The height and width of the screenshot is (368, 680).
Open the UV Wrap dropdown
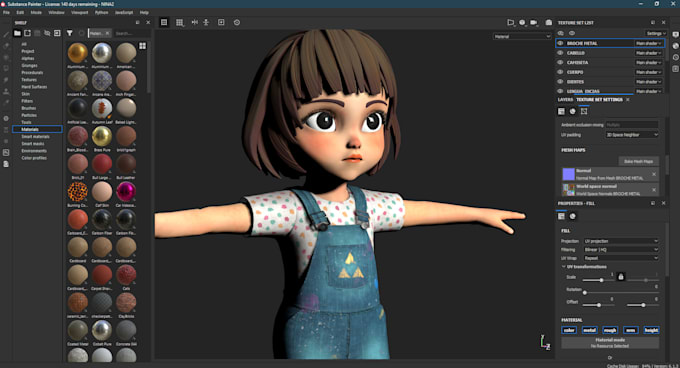pos(621,258)
